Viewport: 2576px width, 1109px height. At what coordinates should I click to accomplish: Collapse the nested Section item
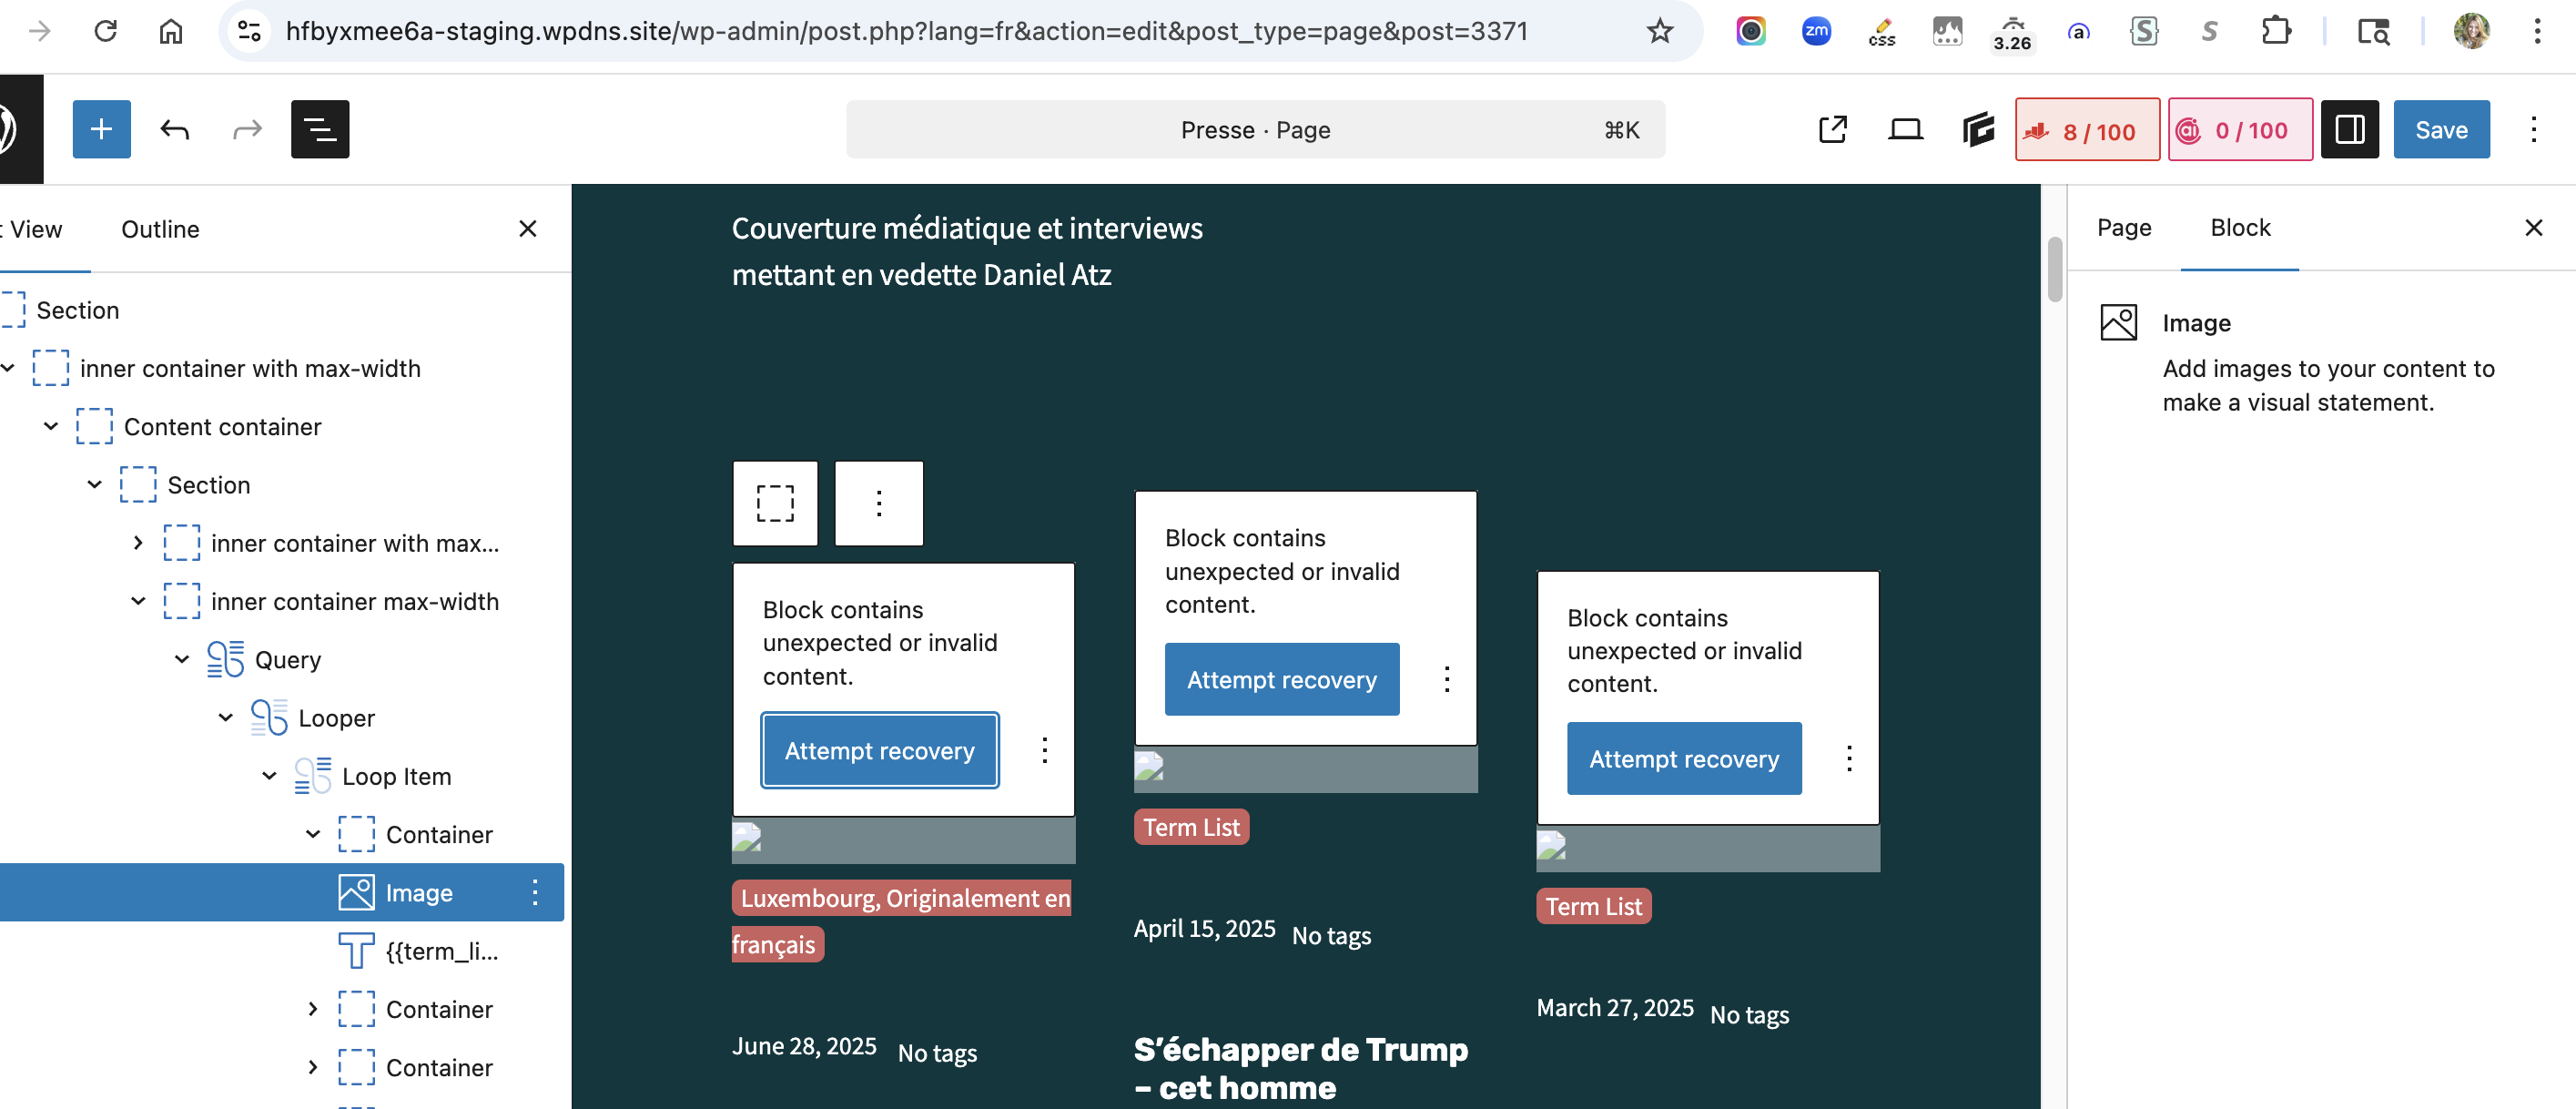tap(95, 484)
